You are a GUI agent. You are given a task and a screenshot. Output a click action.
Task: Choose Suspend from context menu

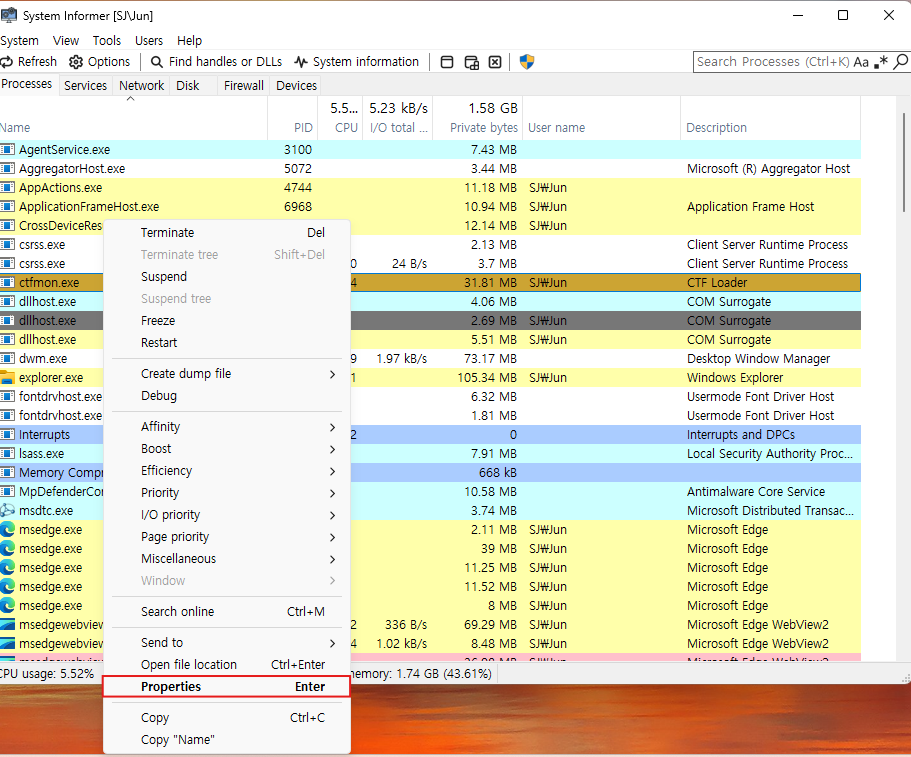pos(227,277)
